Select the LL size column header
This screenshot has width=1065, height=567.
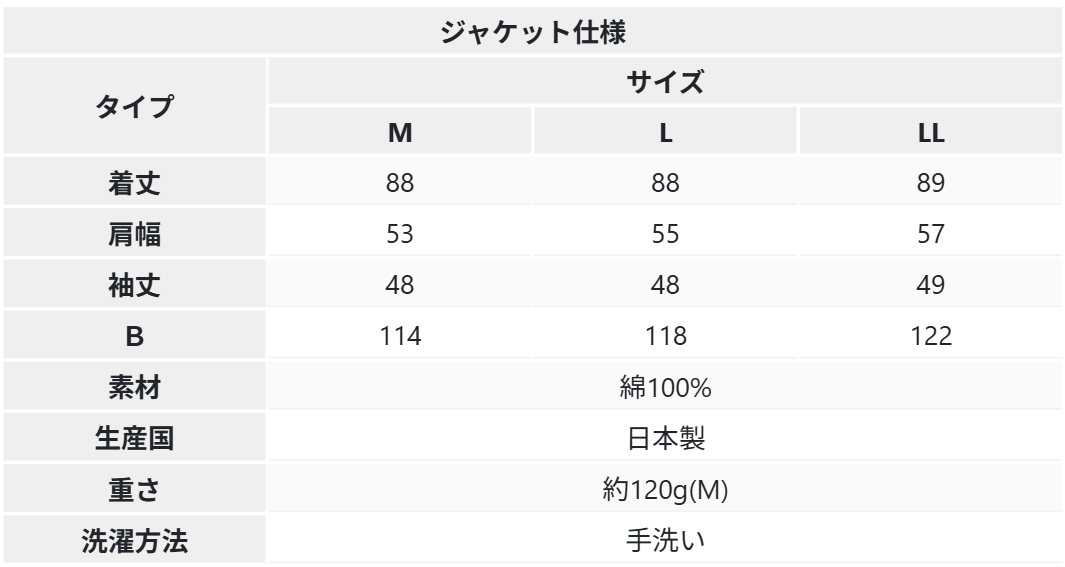tap(930, 132)
